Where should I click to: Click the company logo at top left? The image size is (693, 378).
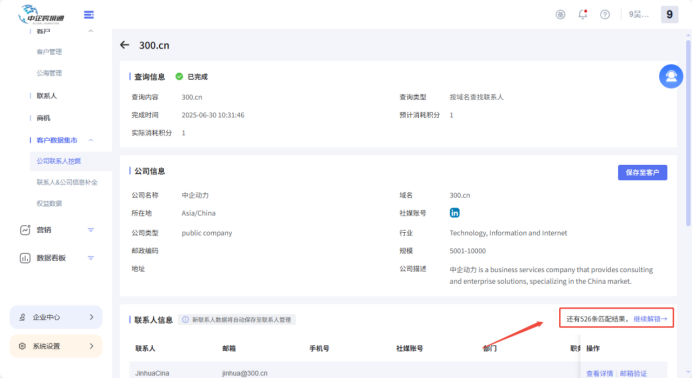[42, 15]
